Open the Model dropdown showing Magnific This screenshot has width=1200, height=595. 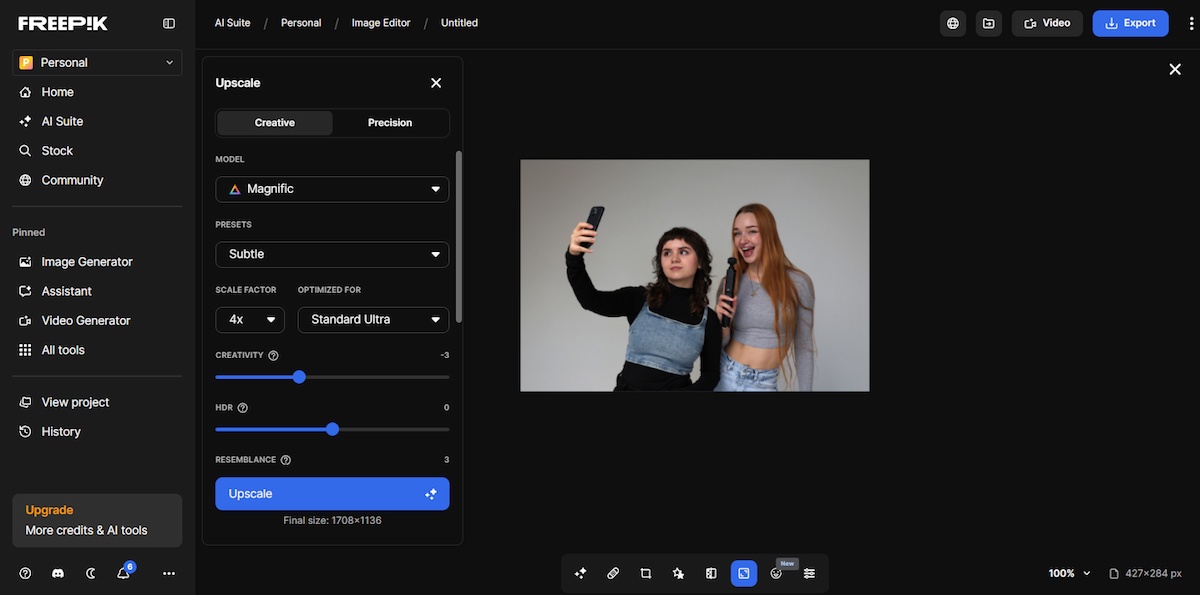click(332, 188)
